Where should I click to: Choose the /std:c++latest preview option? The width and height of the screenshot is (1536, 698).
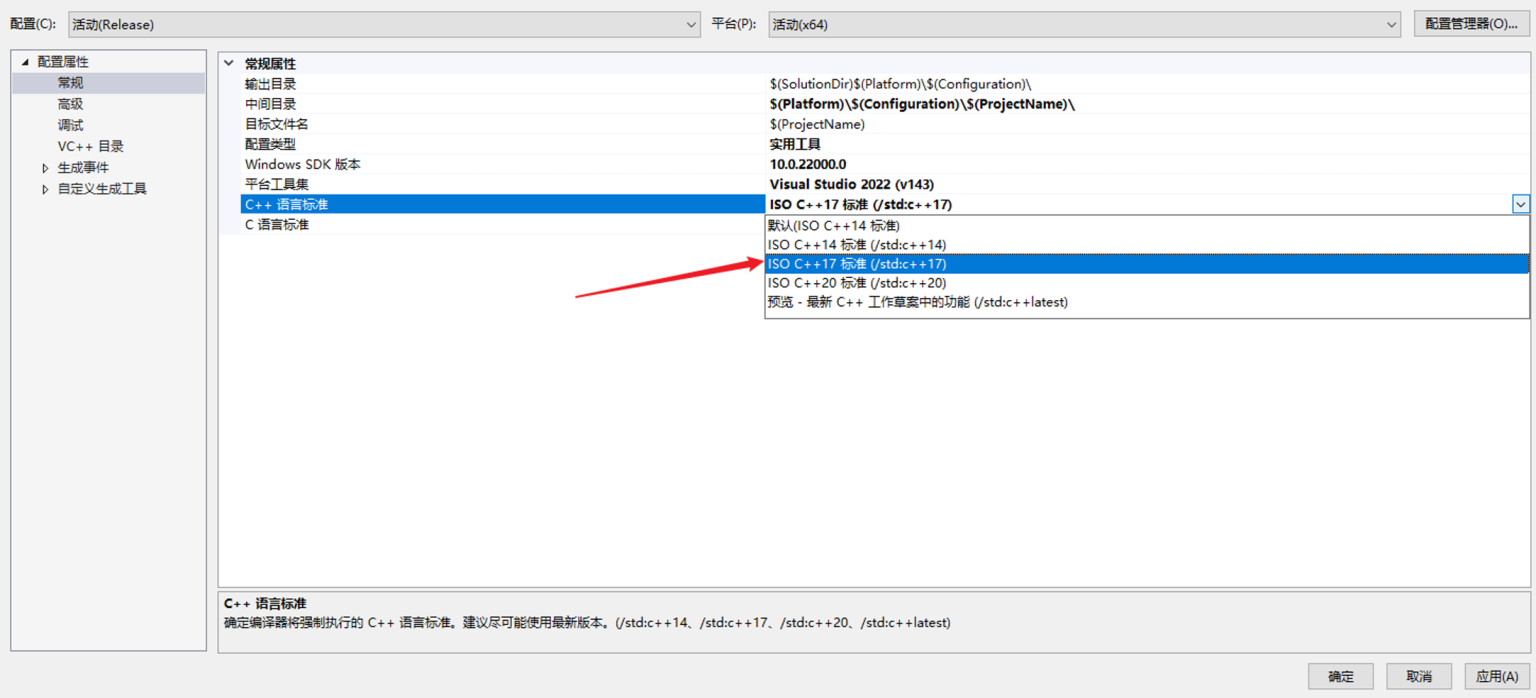917,302
